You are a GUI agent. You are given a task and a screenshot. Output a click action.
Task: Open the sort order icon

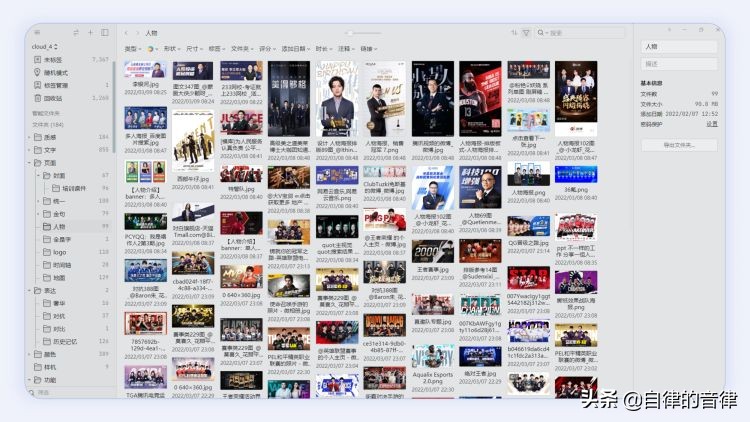[514, 33]
